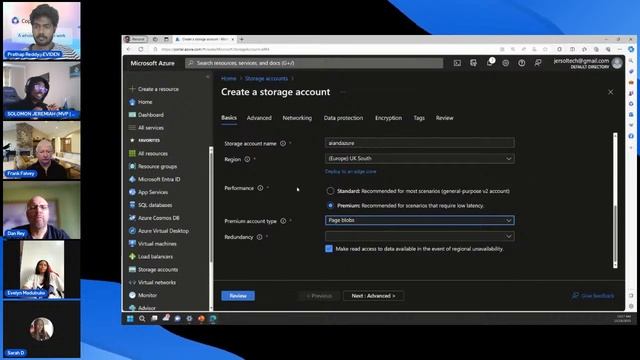This screenshot has height=360, width=640.
Task: Click the All services icon
Action: 132,127
